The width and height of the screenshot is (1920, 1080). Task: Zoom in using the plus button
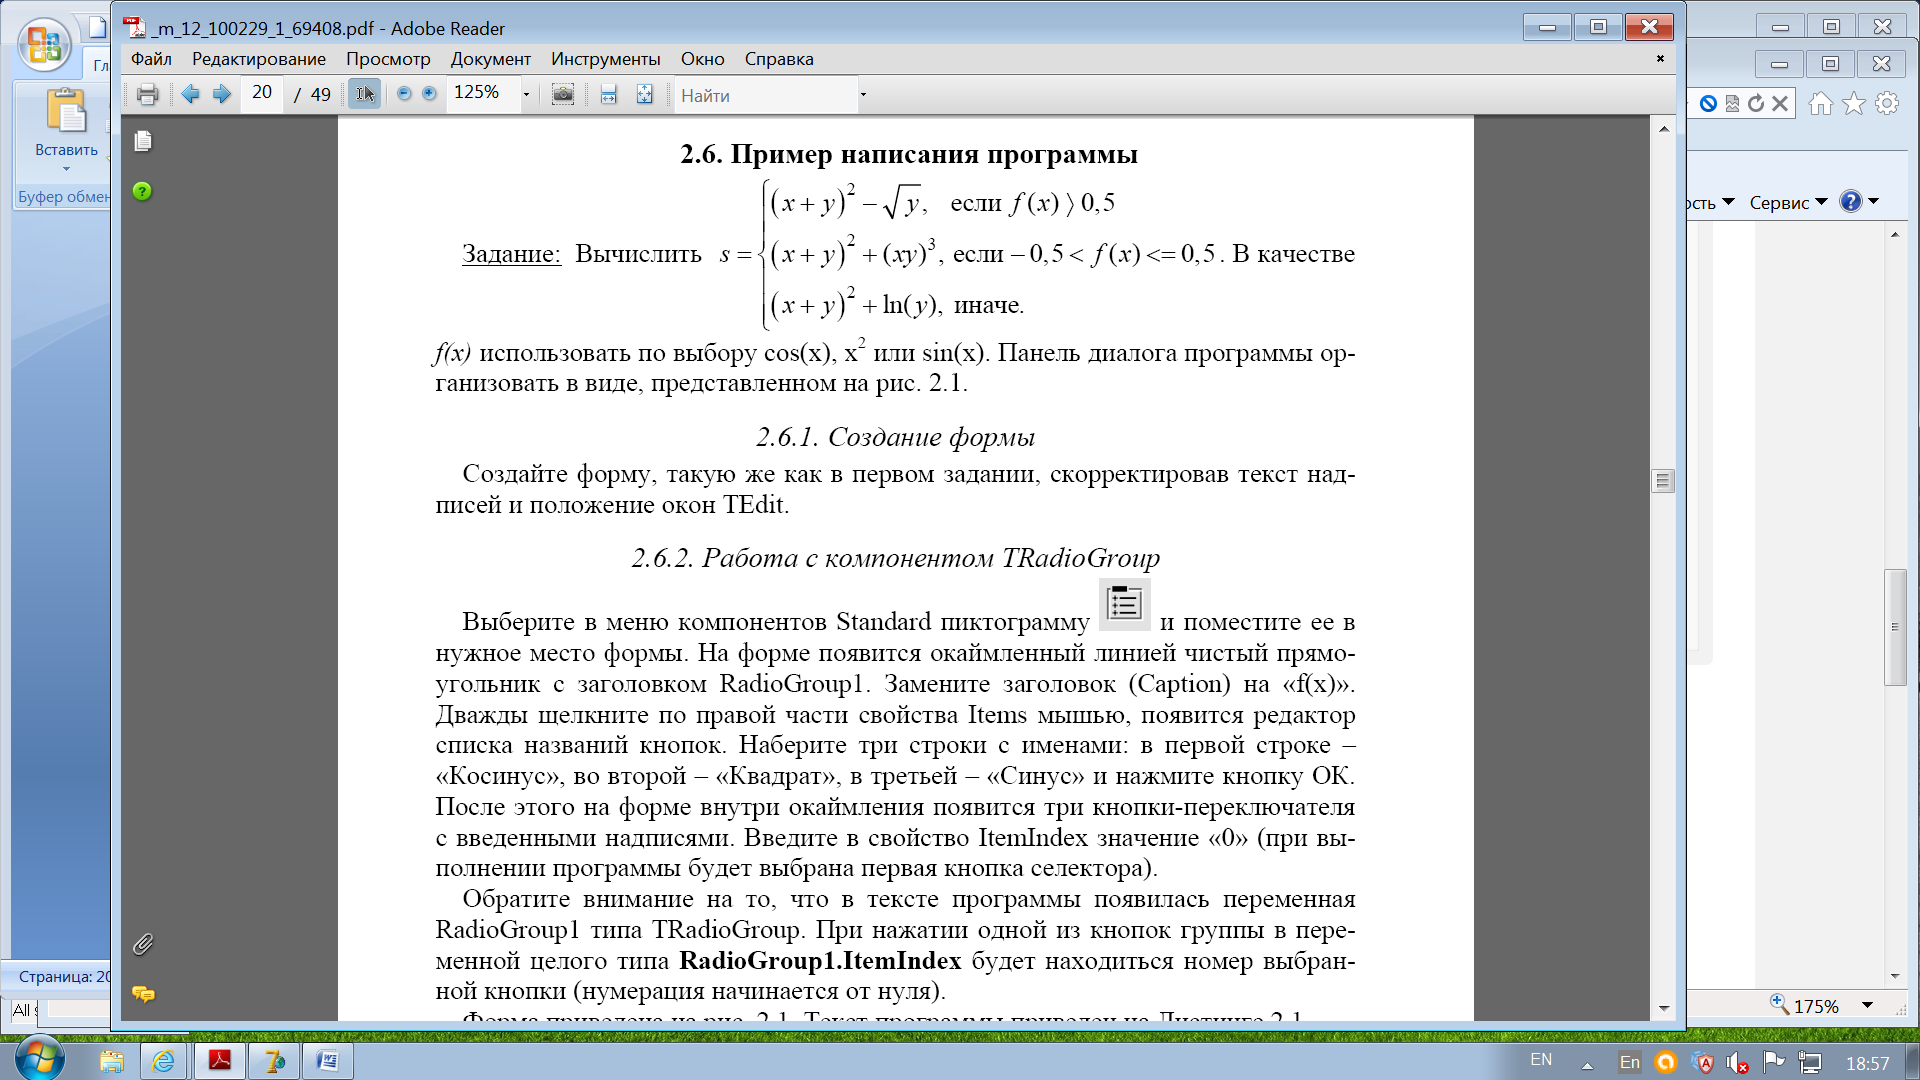430,94
